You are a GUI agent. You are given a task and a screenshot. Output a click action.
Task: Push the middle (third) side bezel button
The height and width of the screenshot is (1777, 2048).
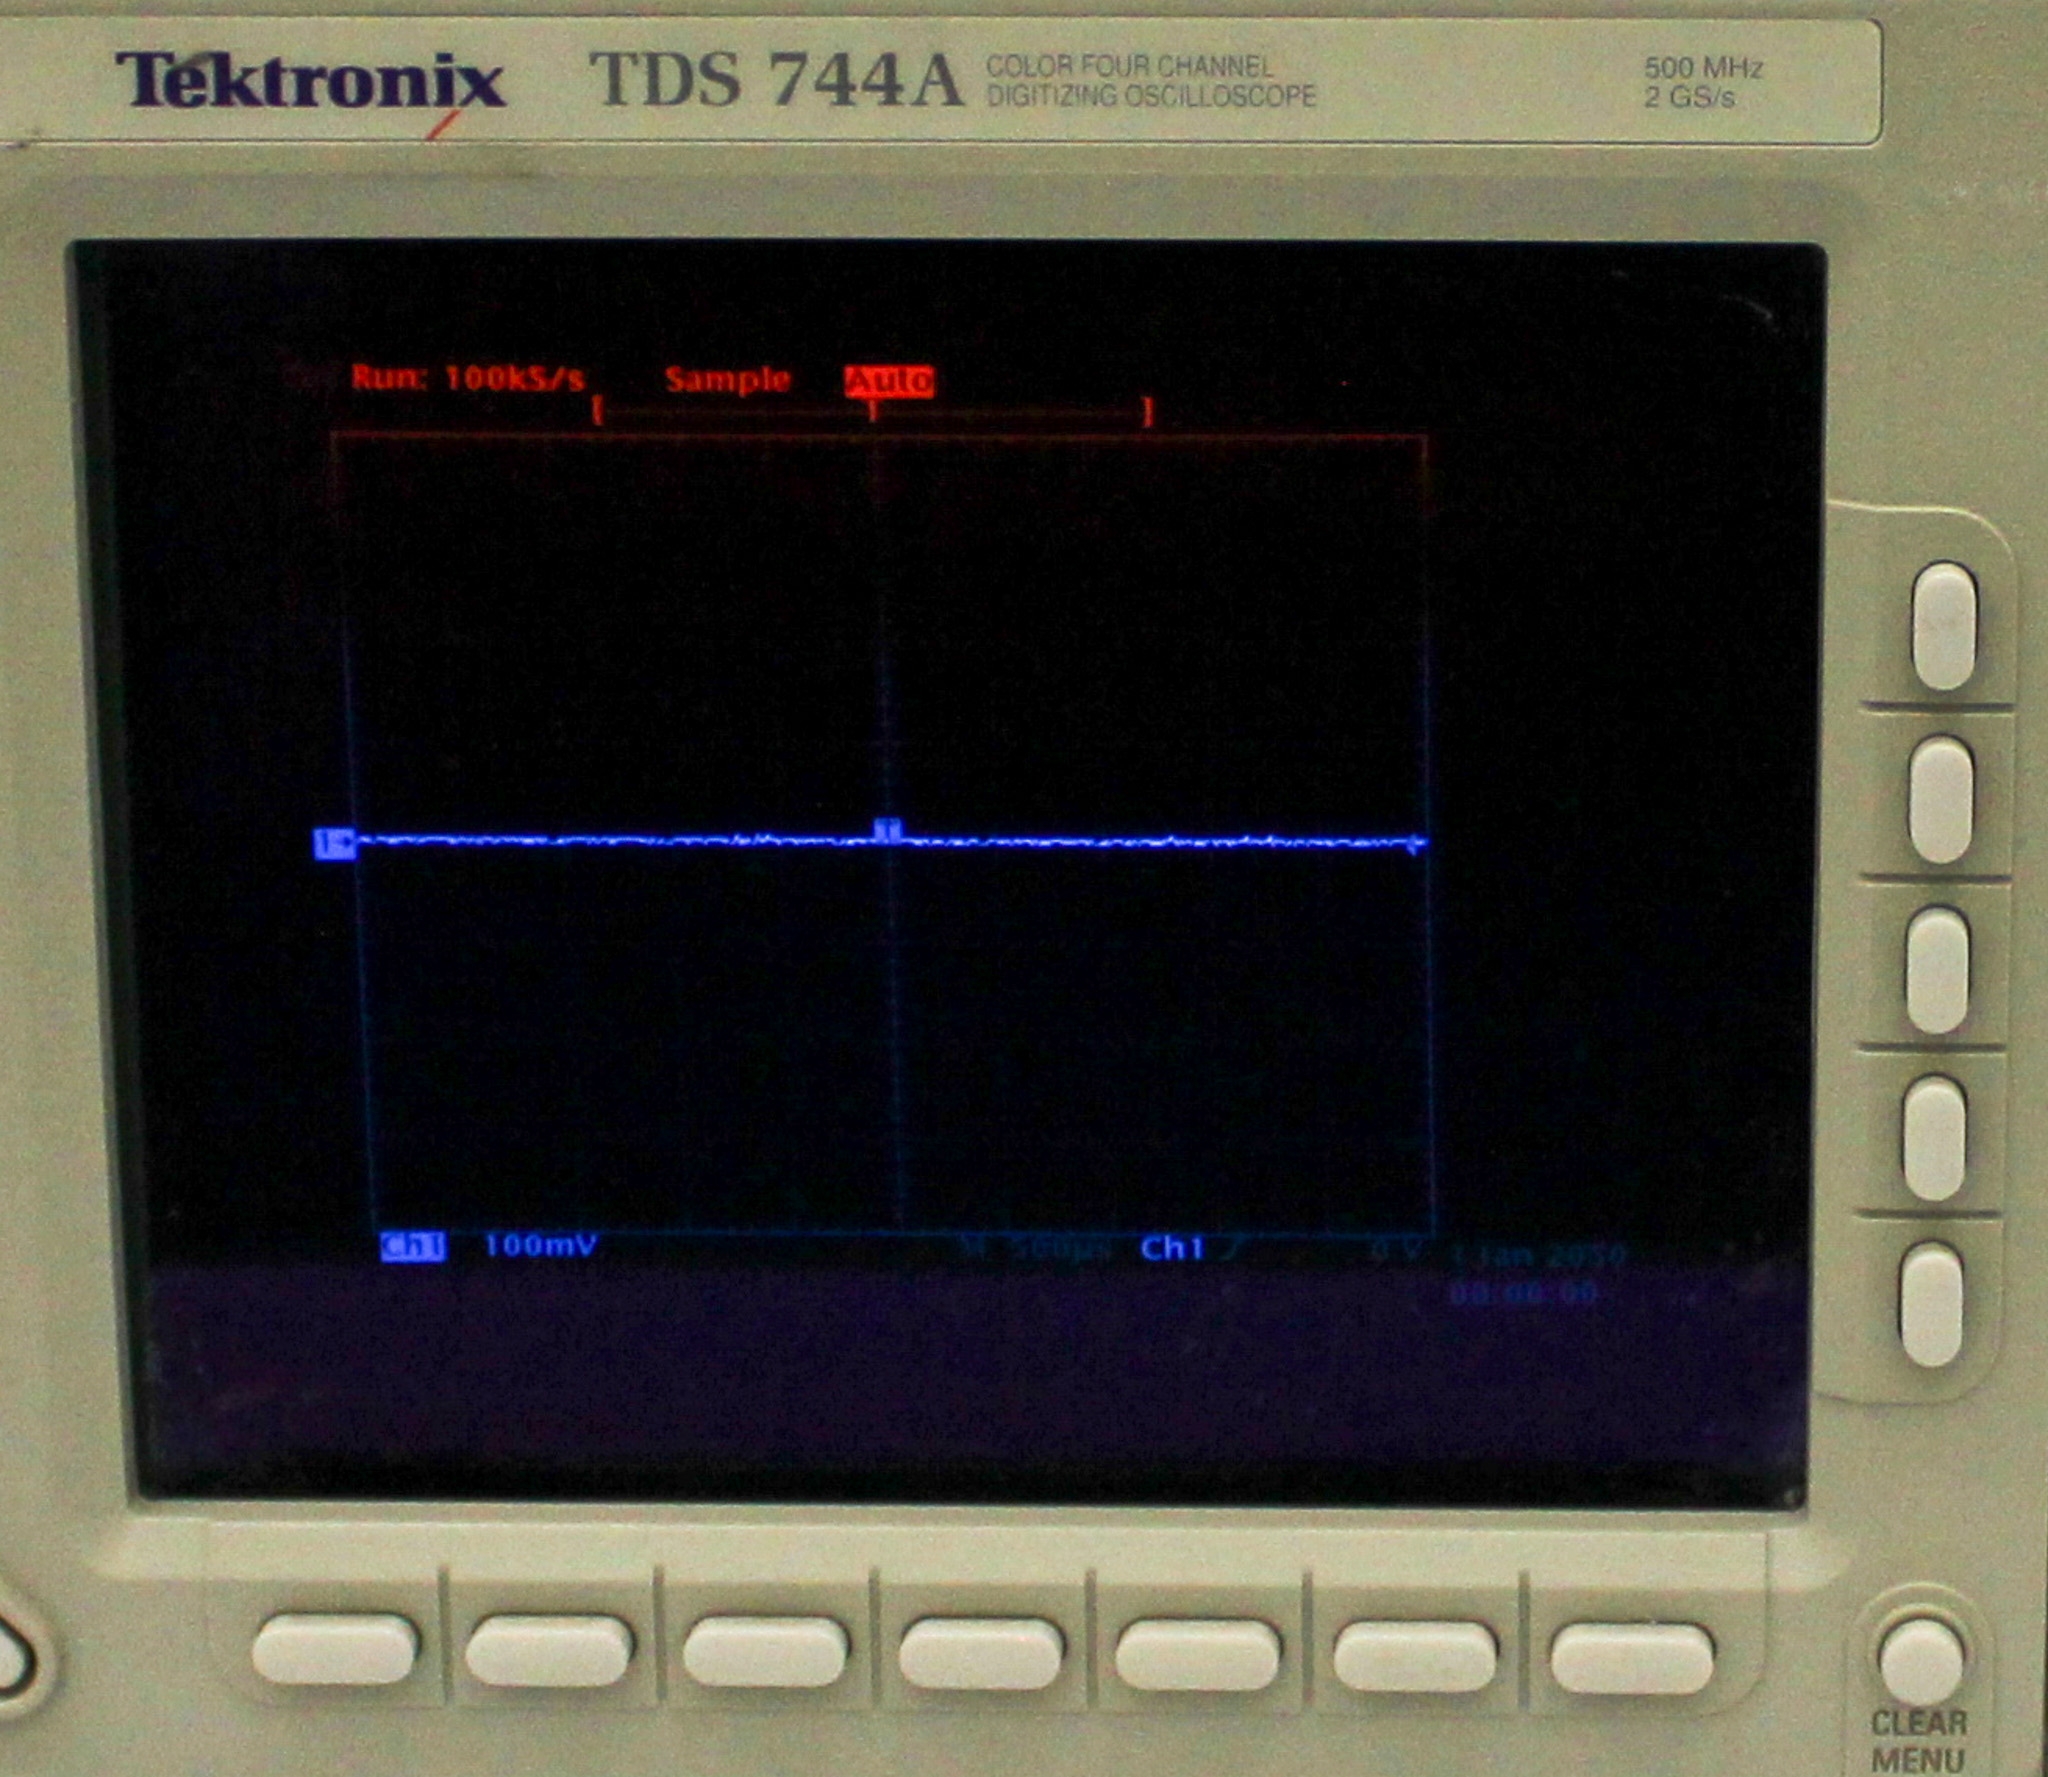(x=1938, y=970)
